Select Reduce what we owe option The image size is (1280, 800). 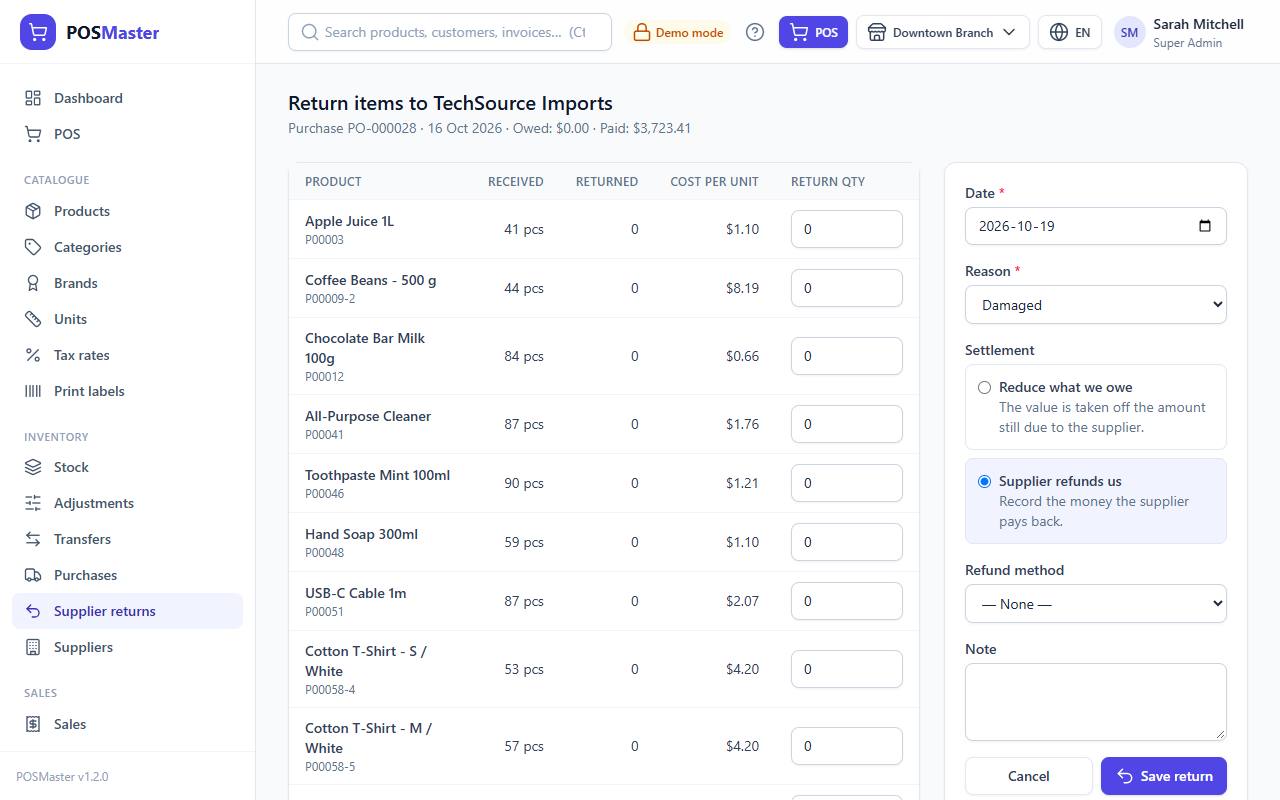(984, 387)
